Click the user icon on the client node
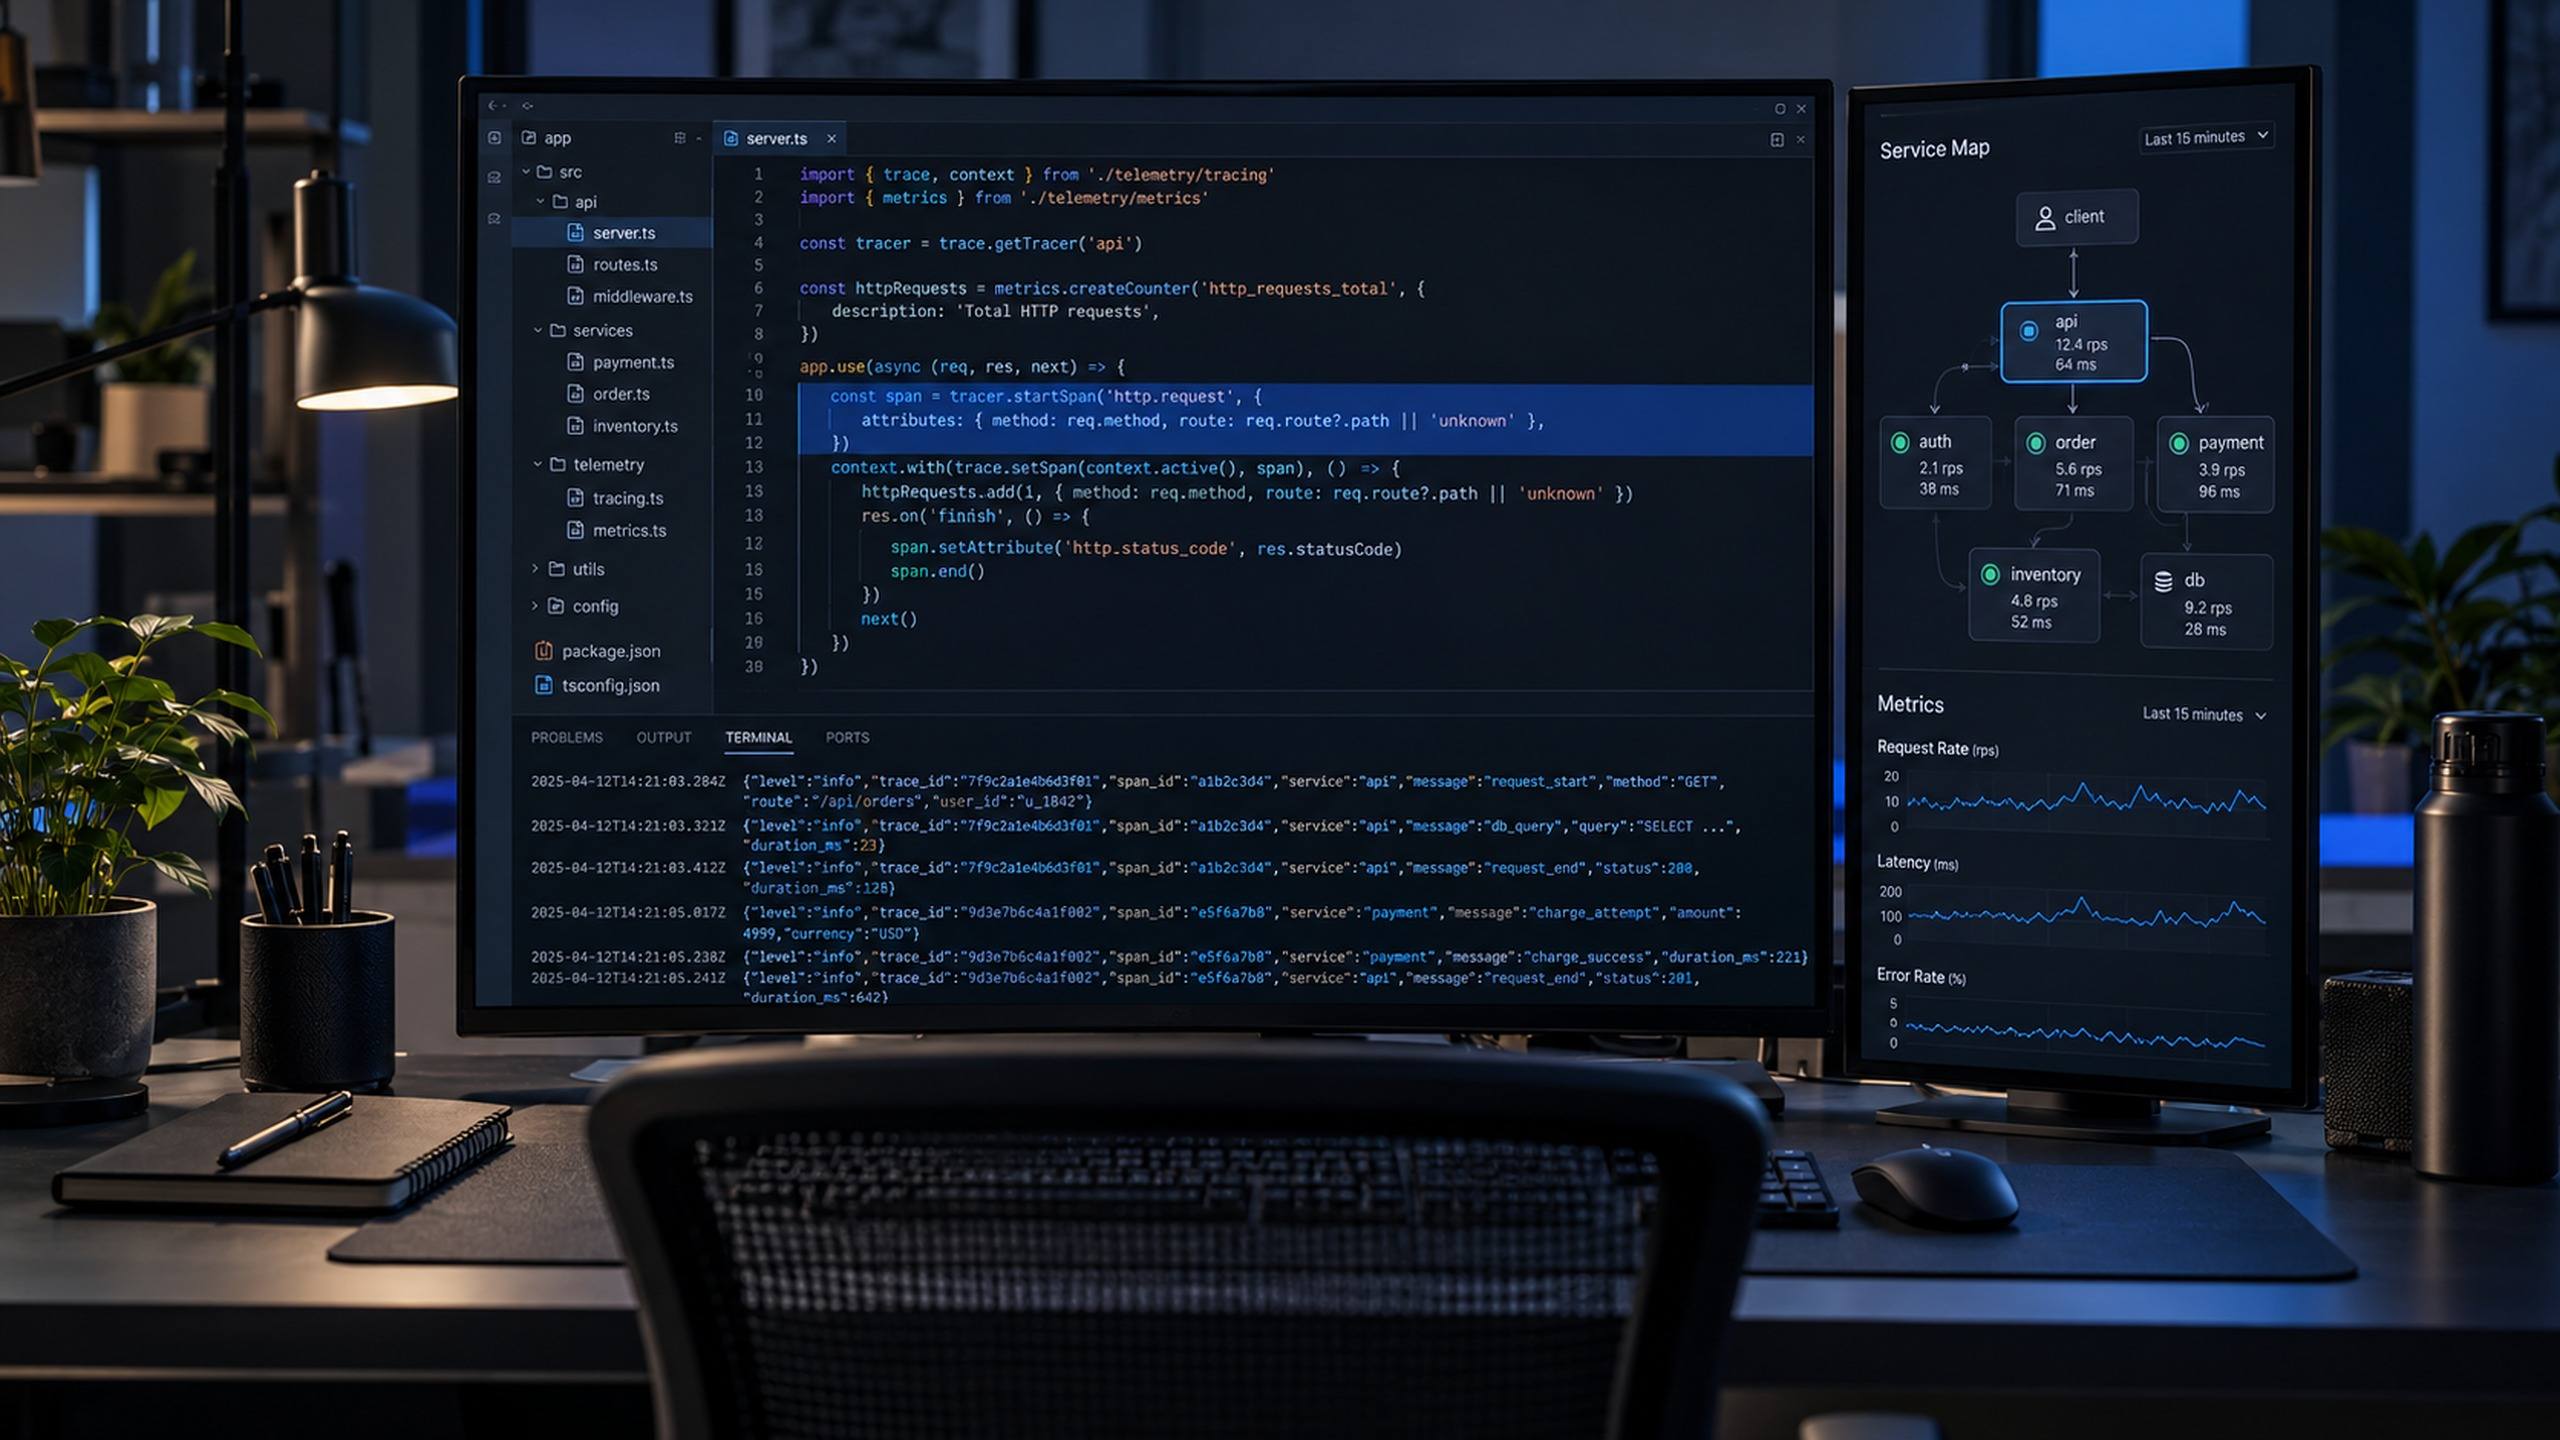2560x1440 pixels. tap(2046, 218)
